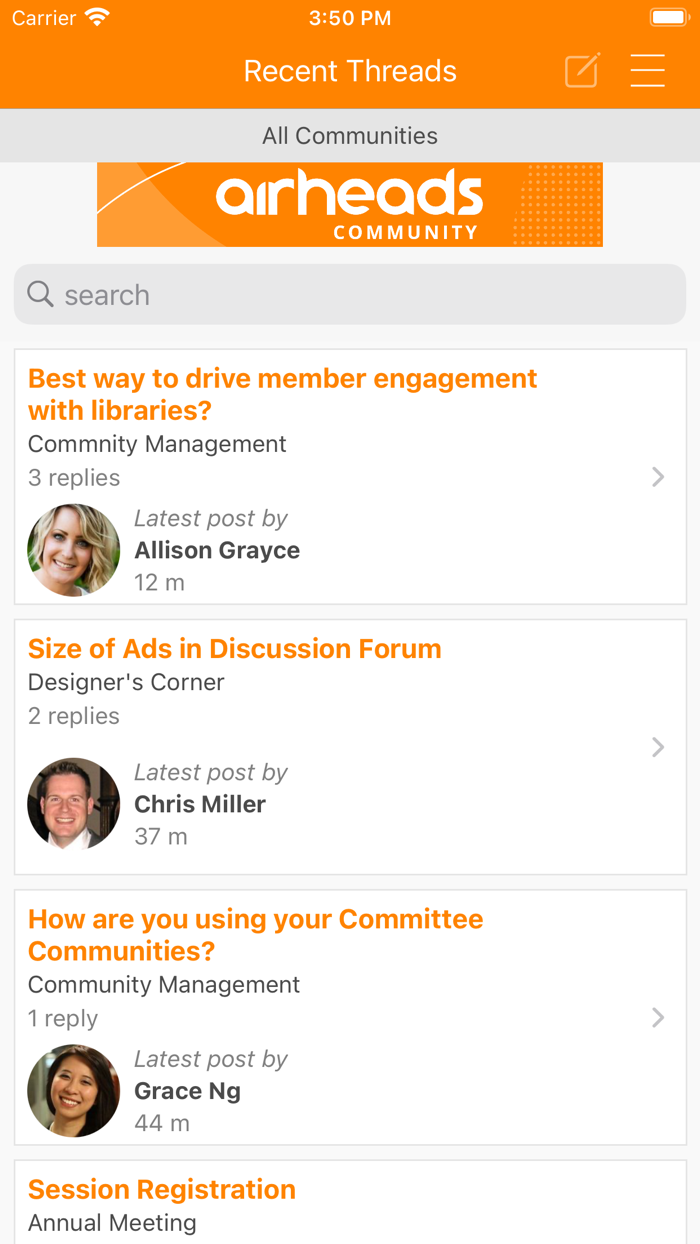This screenshot has height=1244, width=700.
Task: Click the 3:50 PM clock
Action: (350, 16)
